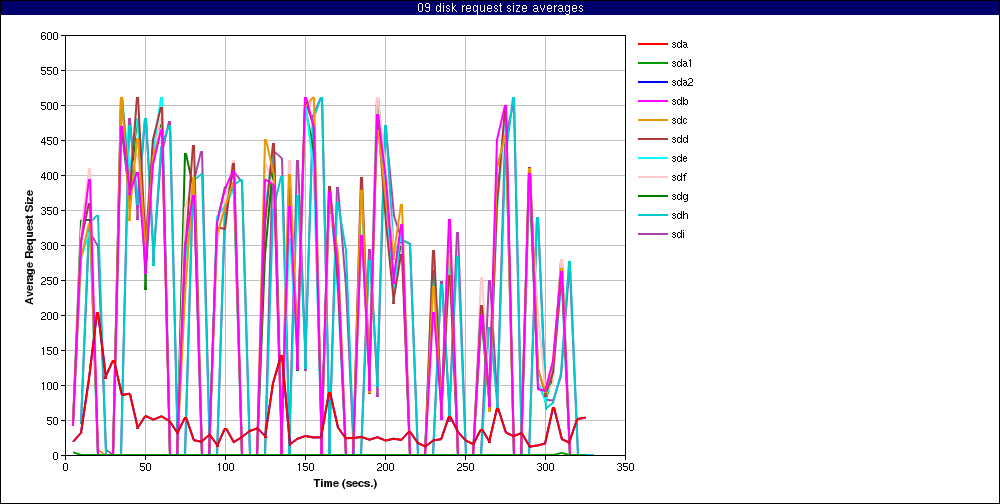The image size is (1000, 504).
Task: Click the purple sdi legend line swatch
Action: (x=652, y=234)
